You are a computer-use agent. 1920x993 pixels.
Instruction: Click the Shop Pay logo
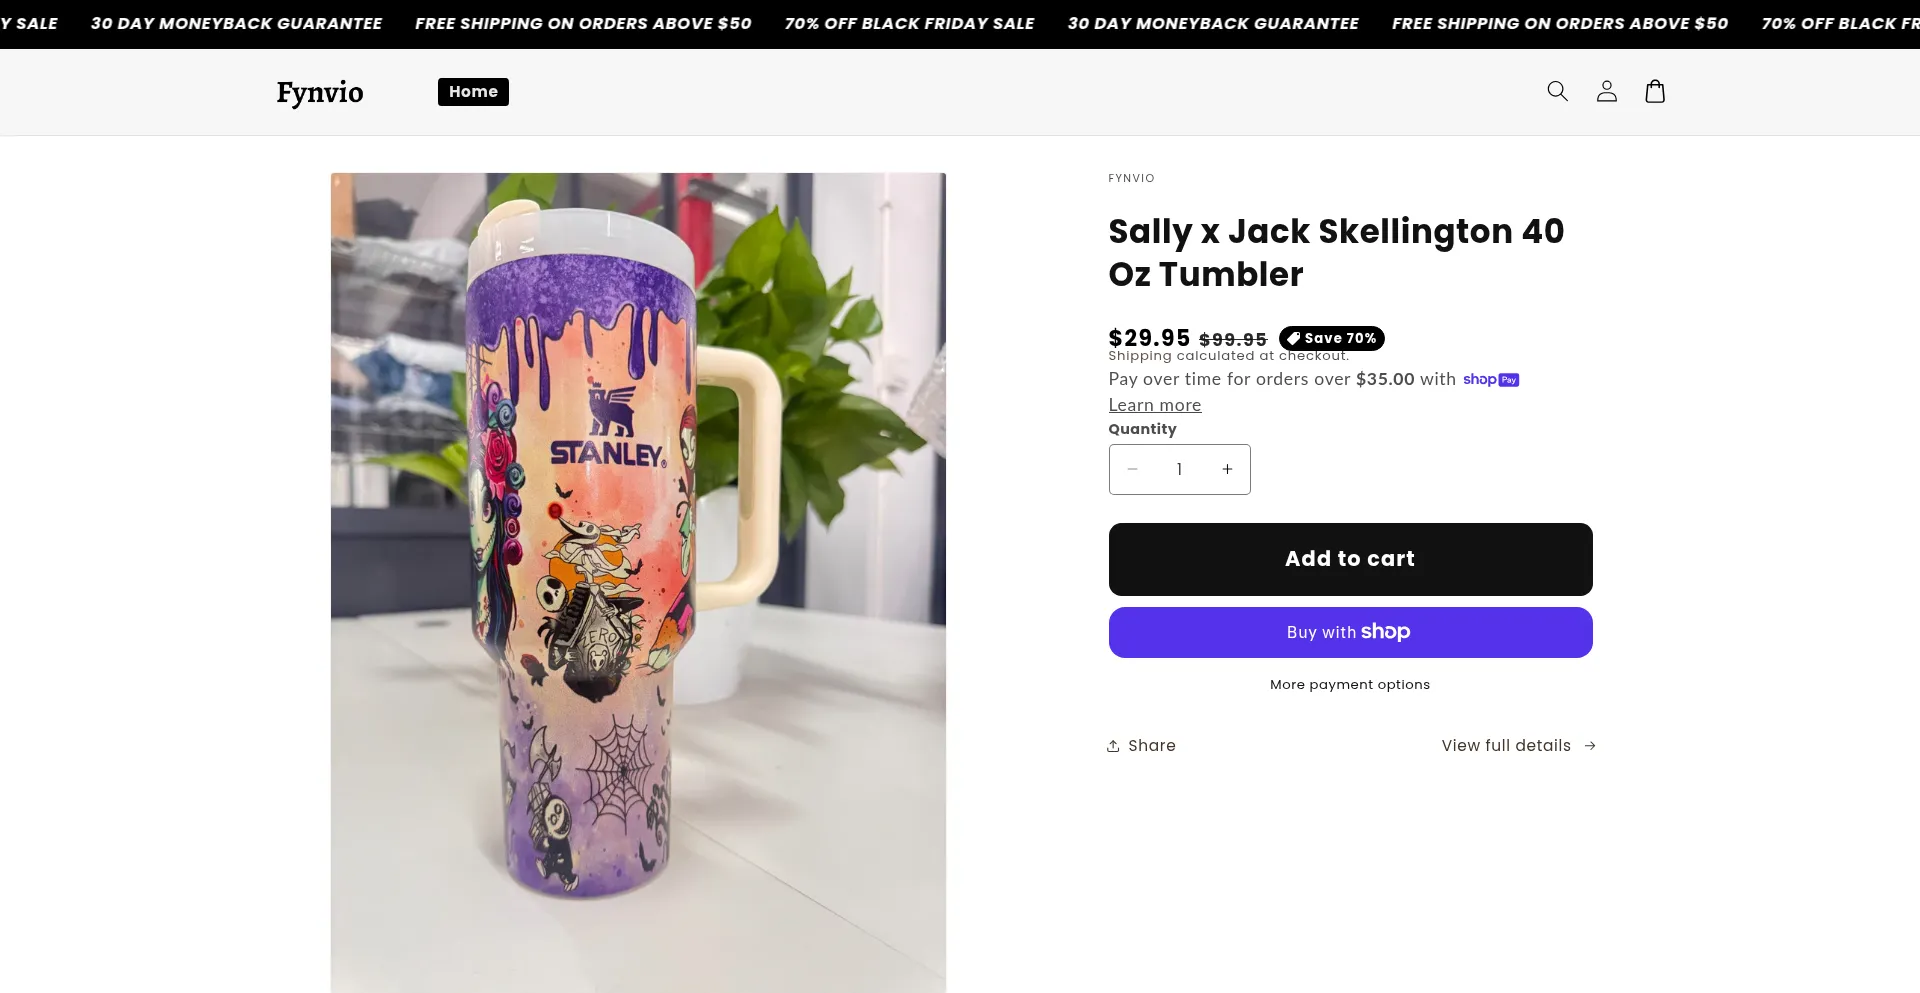(x=1490, y=380)
